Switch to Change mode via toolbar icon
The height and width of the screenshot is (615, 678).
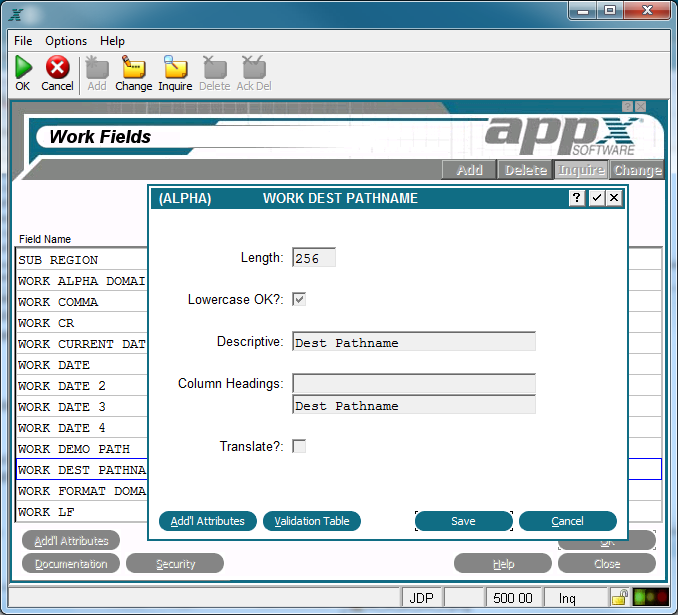133,68
